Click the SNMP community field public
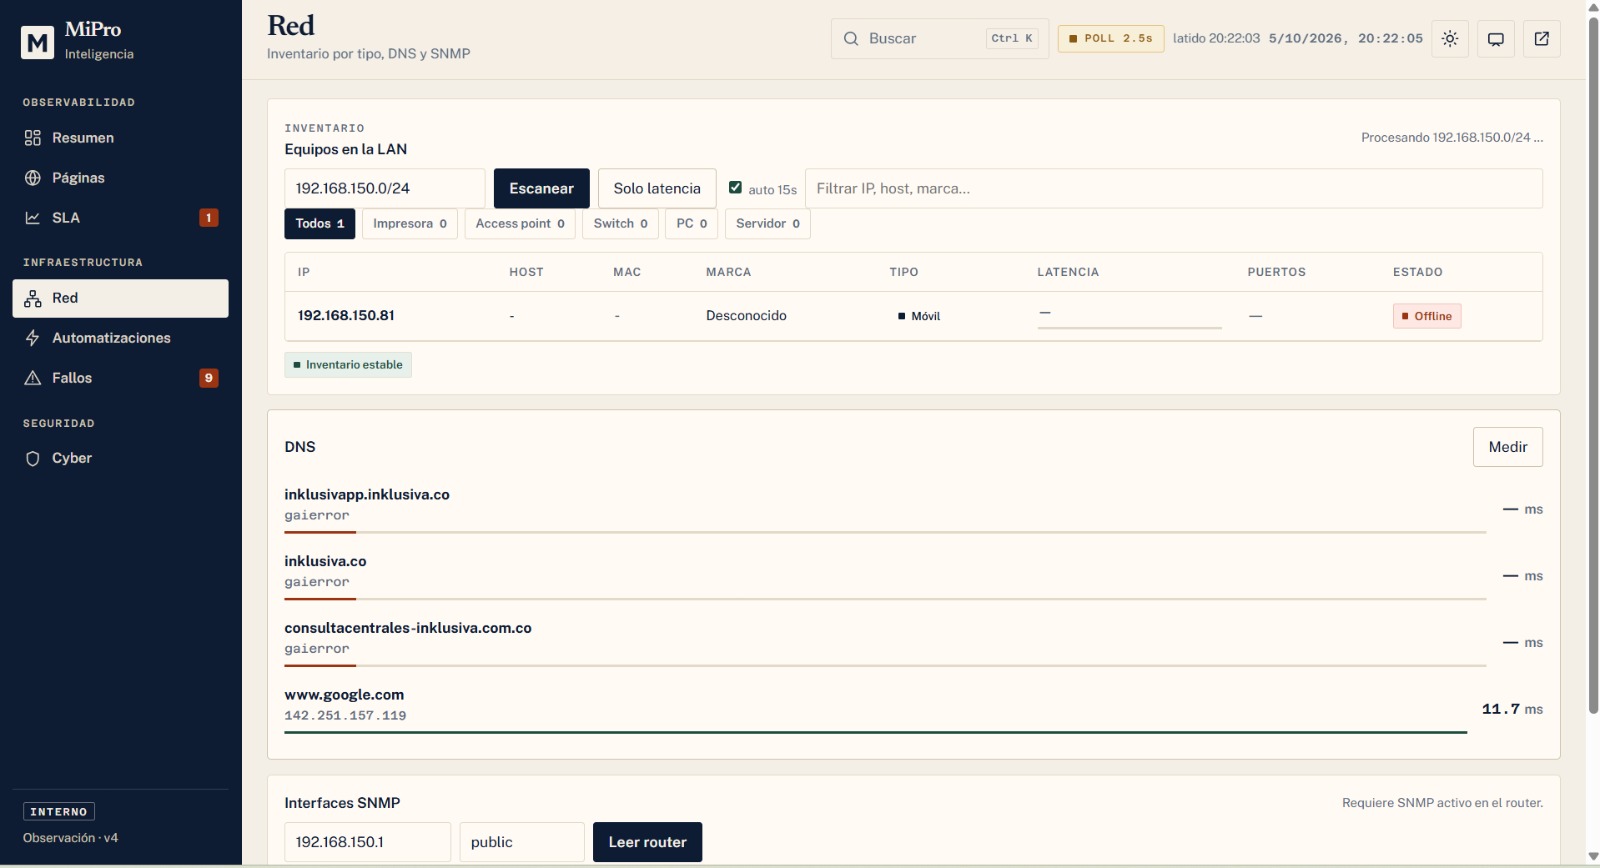This screenshot has width=1600, height=868. coord(522,842)
